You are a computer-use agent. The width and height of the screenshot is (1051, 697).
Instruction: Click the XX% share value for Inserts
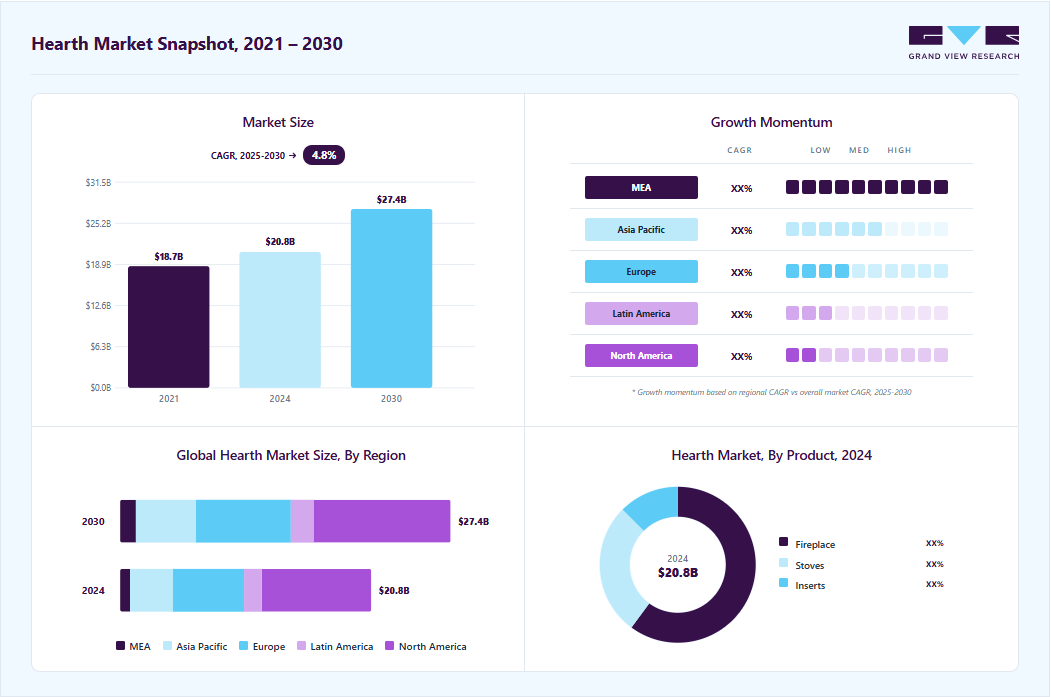[x=935, y=584]
